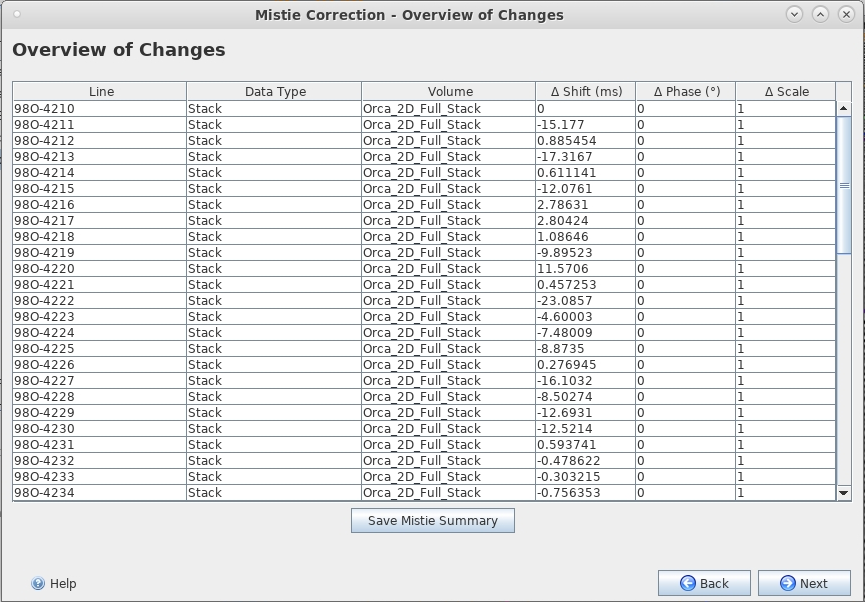Sort by the Δ Shift (ms) column header
This screenshot has height=602, width=865.
tap(585, 92)
